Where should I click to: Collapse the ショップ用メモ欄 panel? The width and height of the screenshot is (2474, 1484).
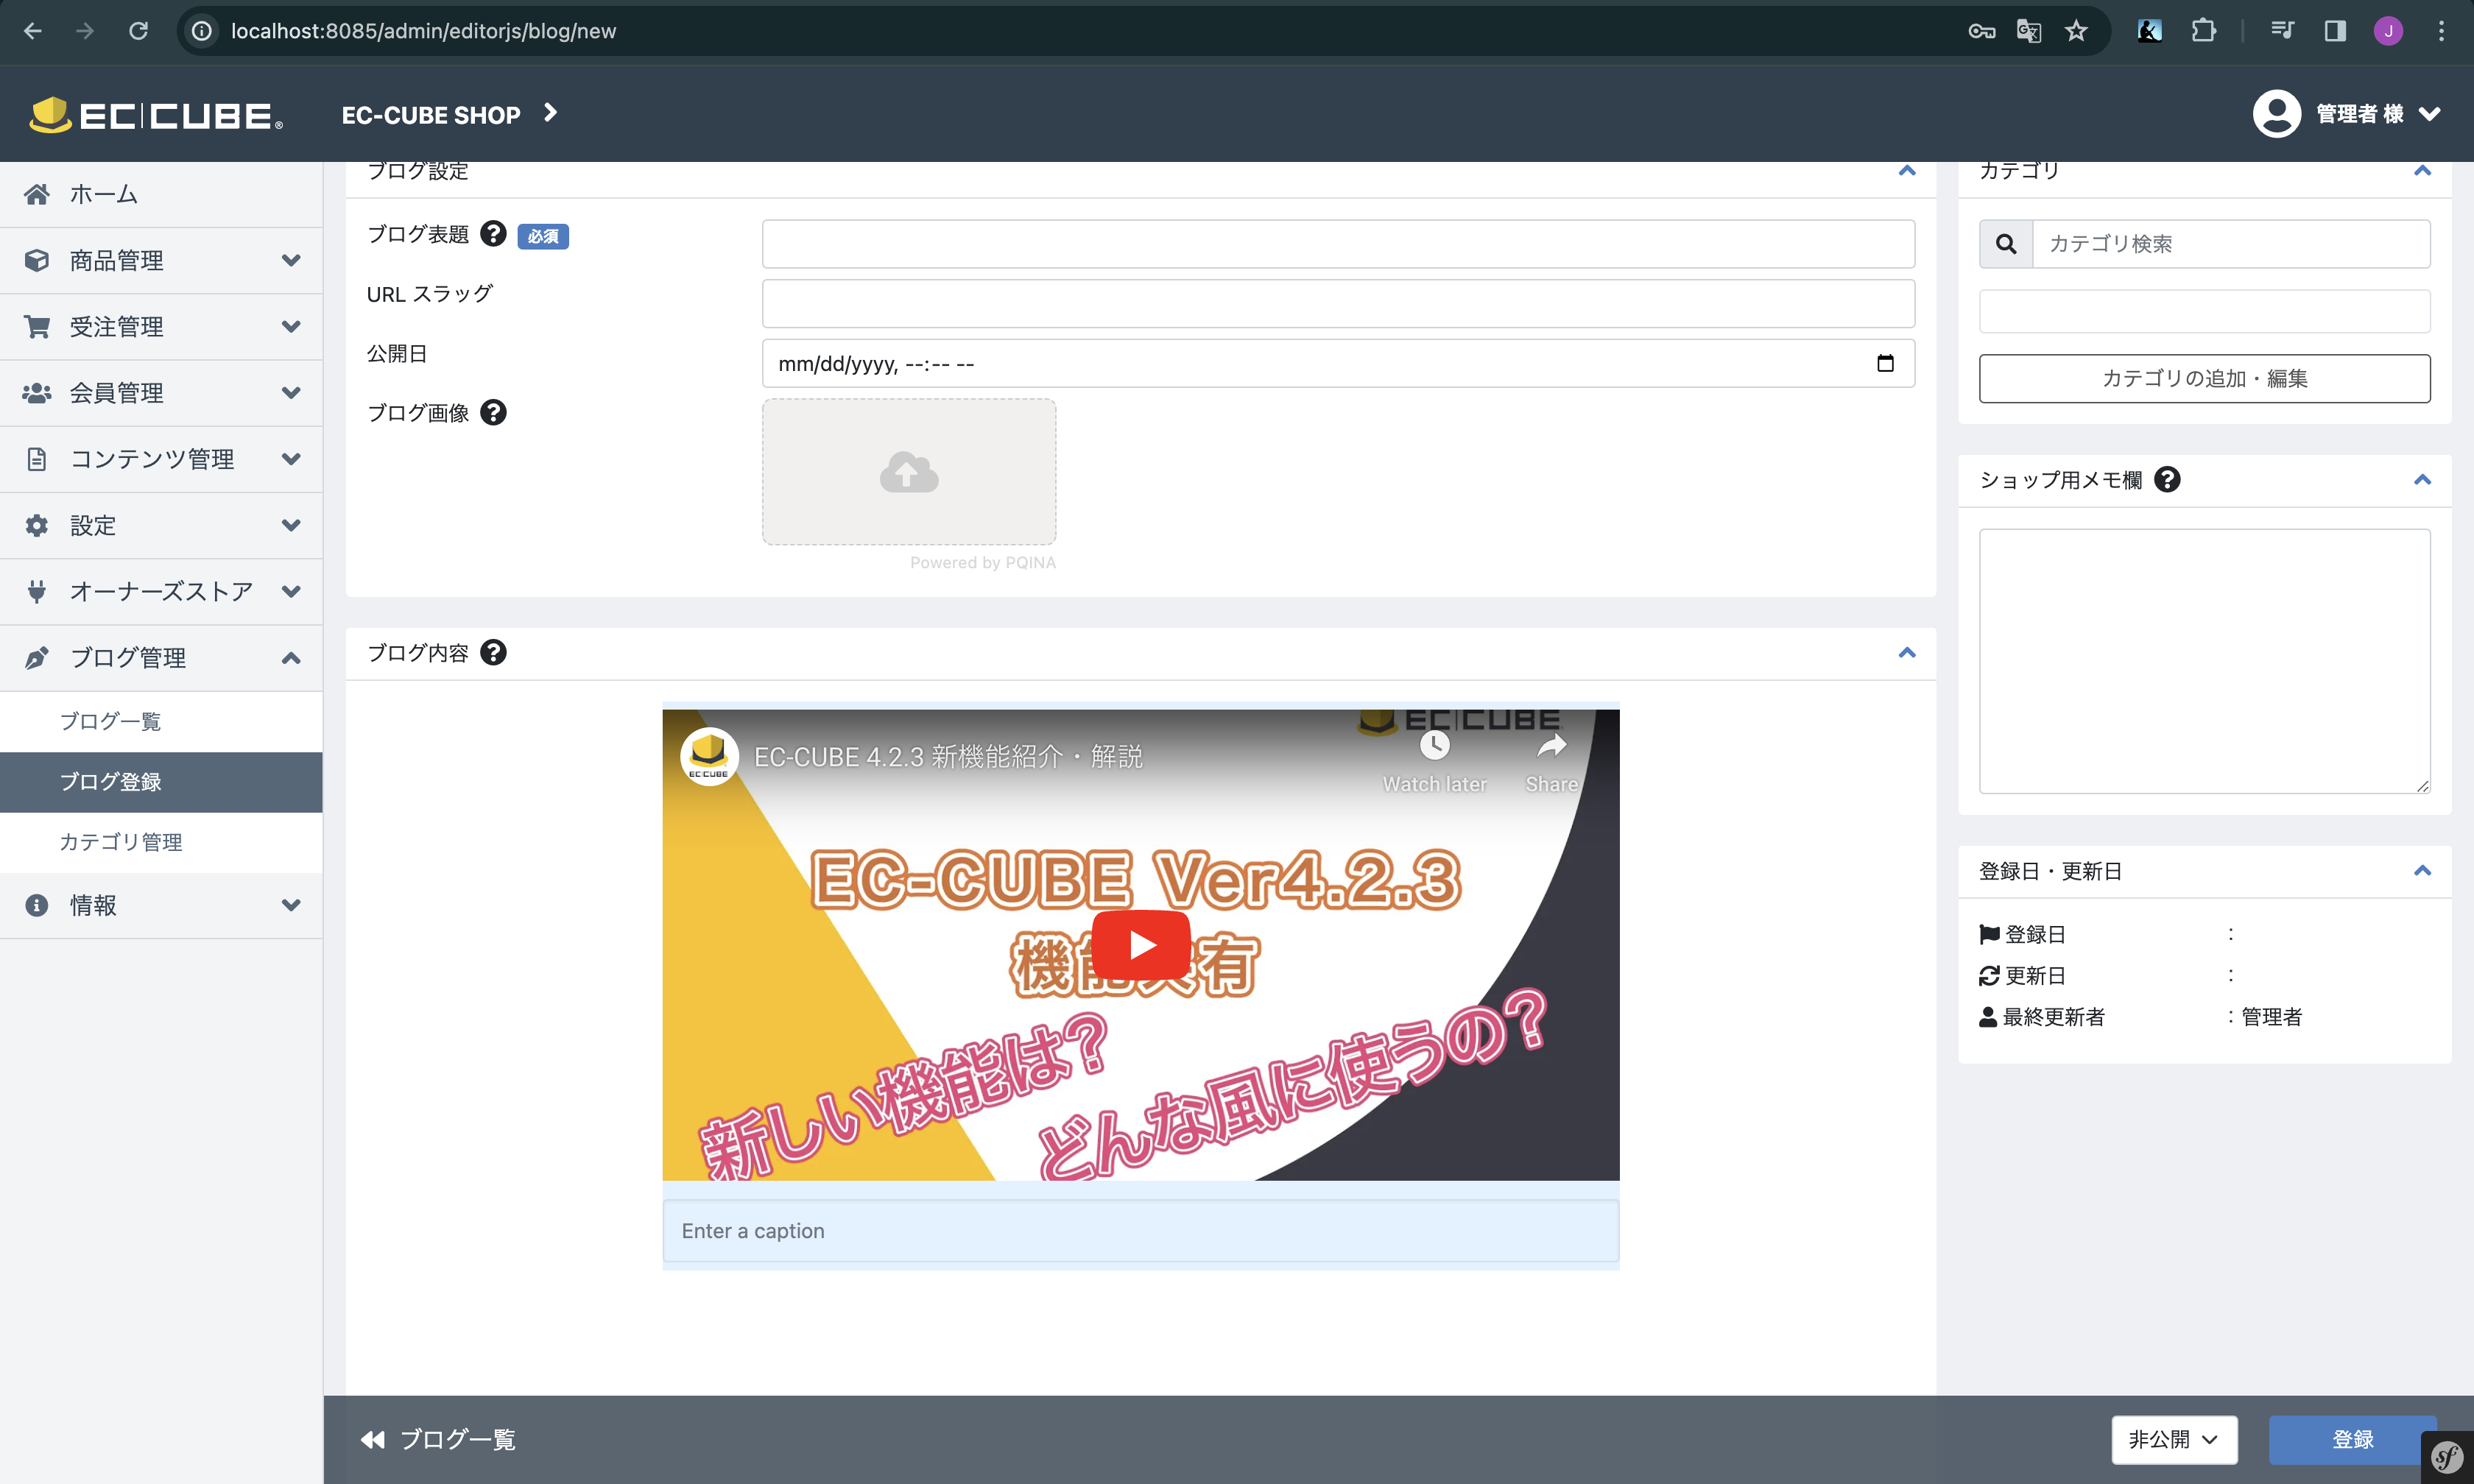[2422, 480]
